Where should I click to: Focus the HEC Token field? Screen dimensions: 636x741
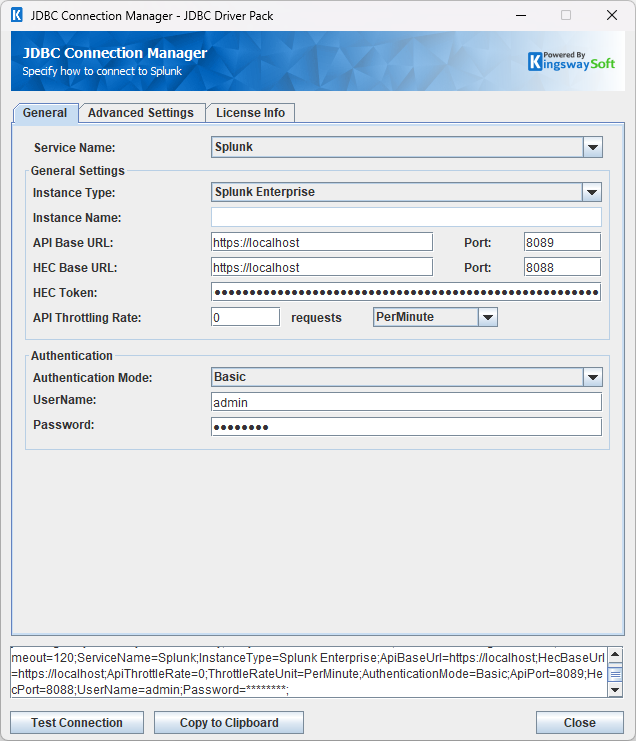pos(406,293)
